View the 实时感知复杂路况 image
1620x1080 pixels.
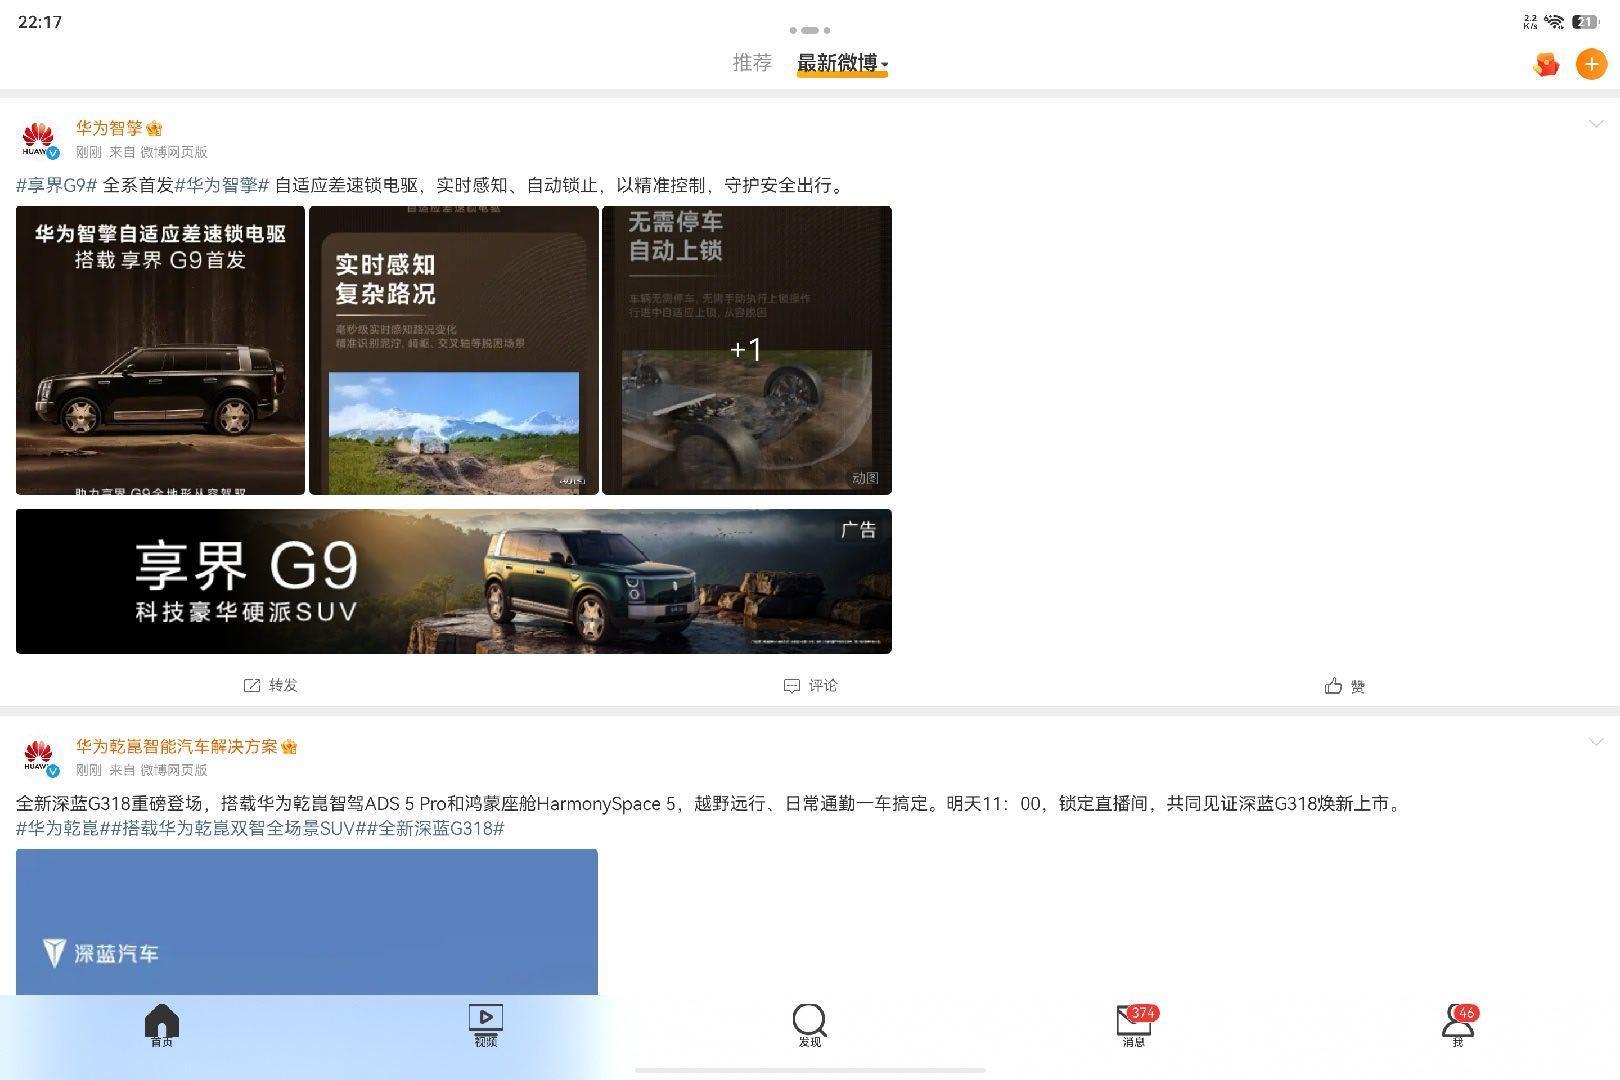coord(454,350)
